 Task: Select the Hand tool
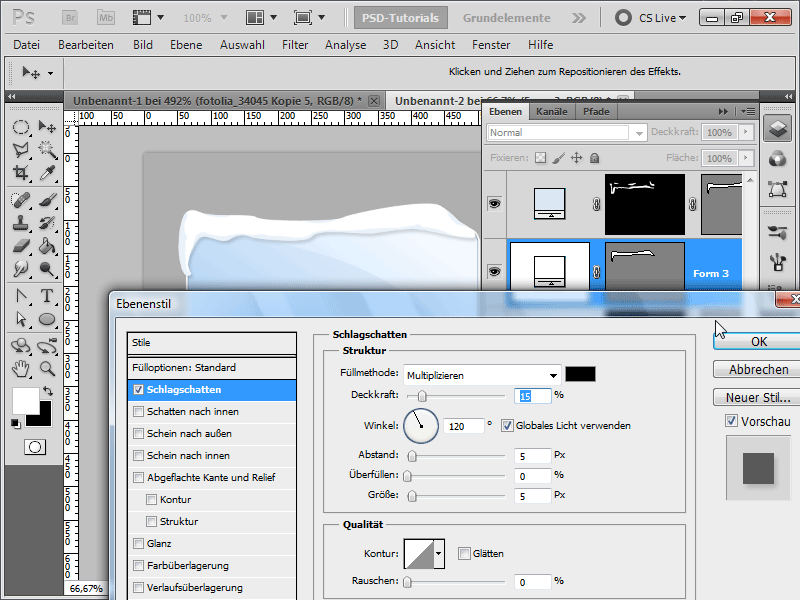(x=20, y=368)
